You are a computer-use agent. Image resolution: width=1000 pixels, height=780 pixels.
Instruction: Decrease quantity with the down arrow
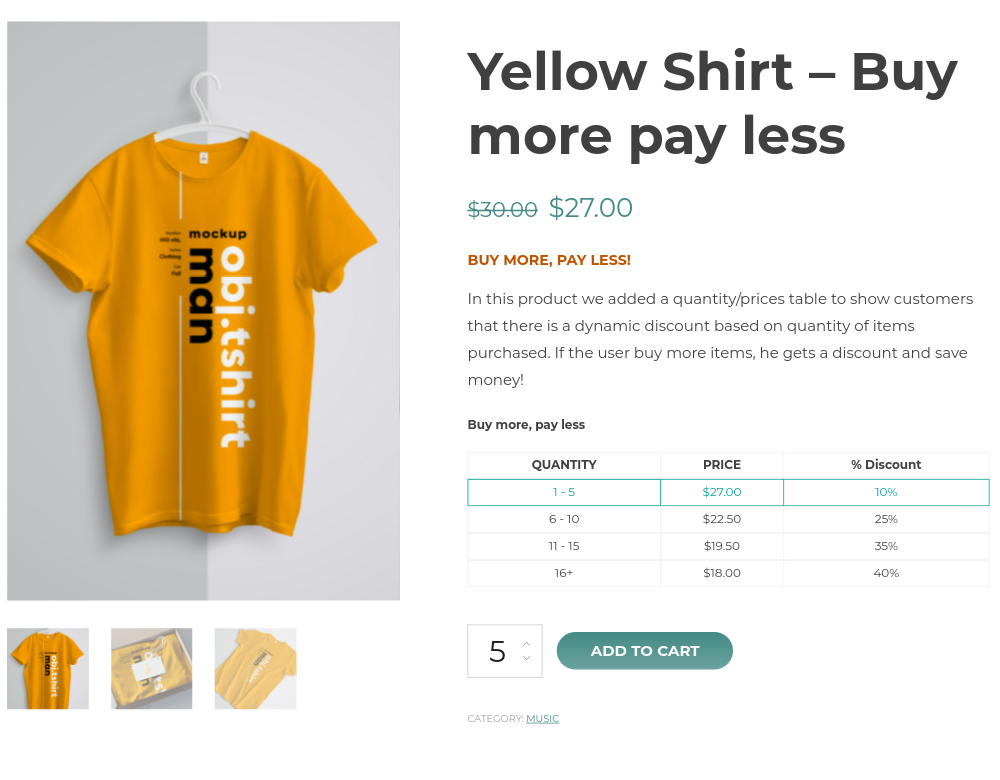pos(526,659)
